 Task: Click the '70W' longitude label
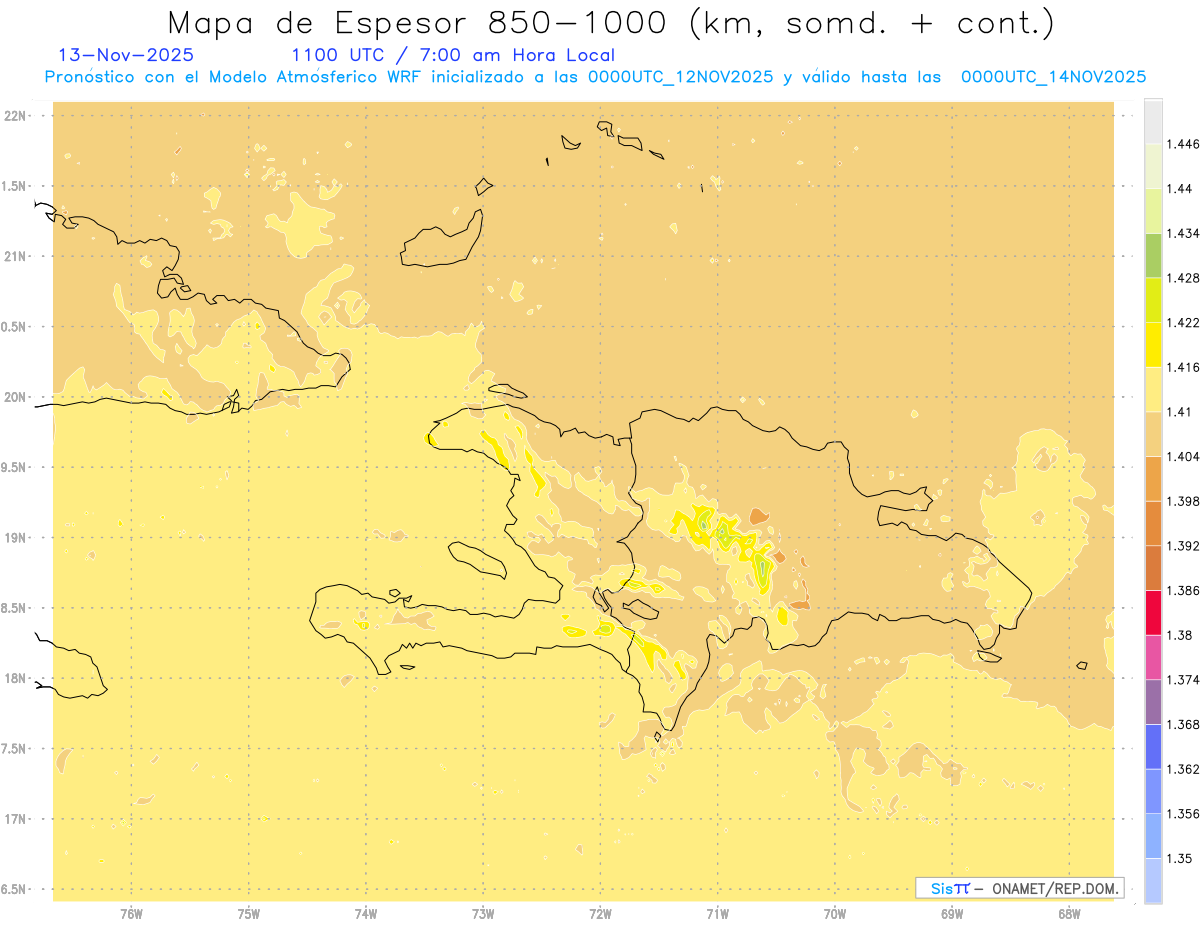coord(835,914)
